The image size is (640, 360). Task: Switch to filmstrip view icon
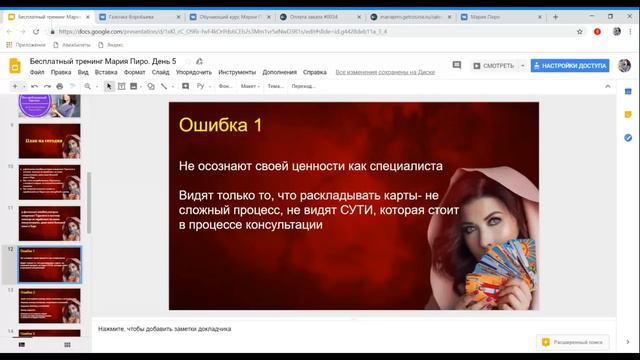(x=22, y=345)
